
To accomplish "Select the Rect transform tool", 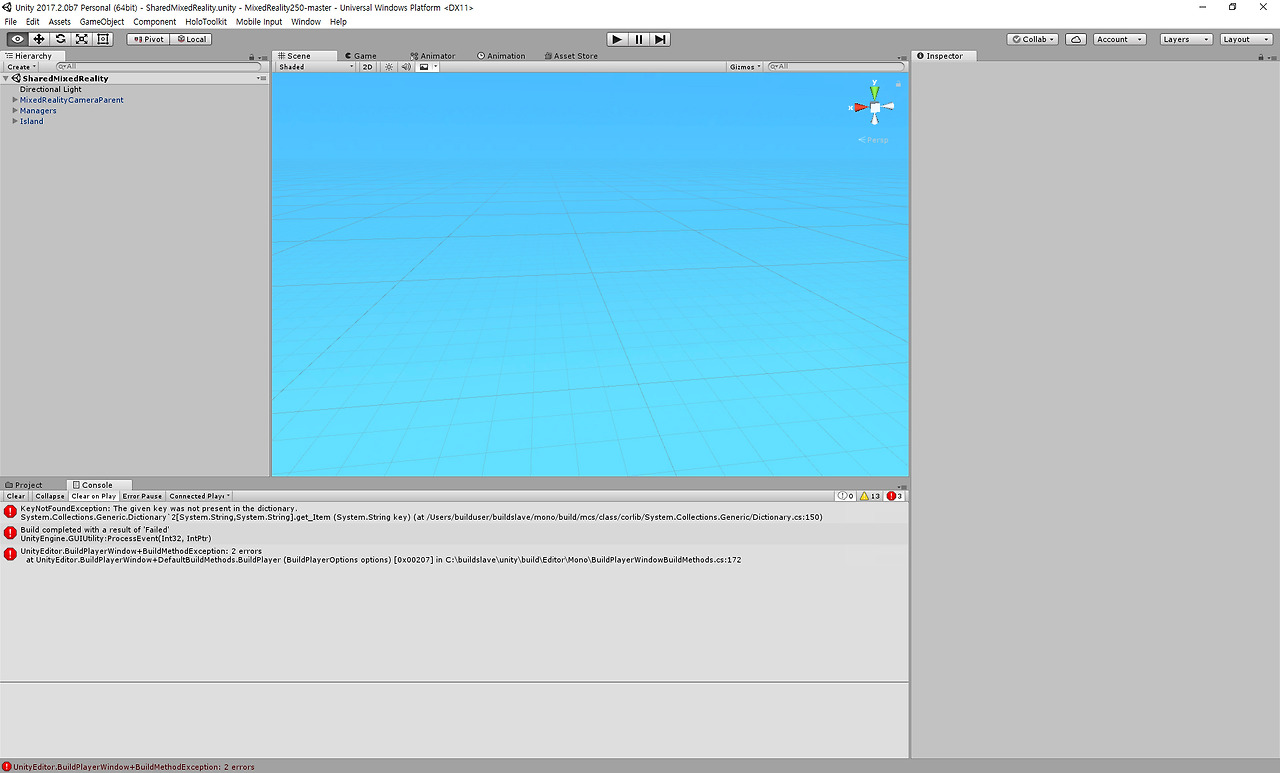I will click(104, 39).
